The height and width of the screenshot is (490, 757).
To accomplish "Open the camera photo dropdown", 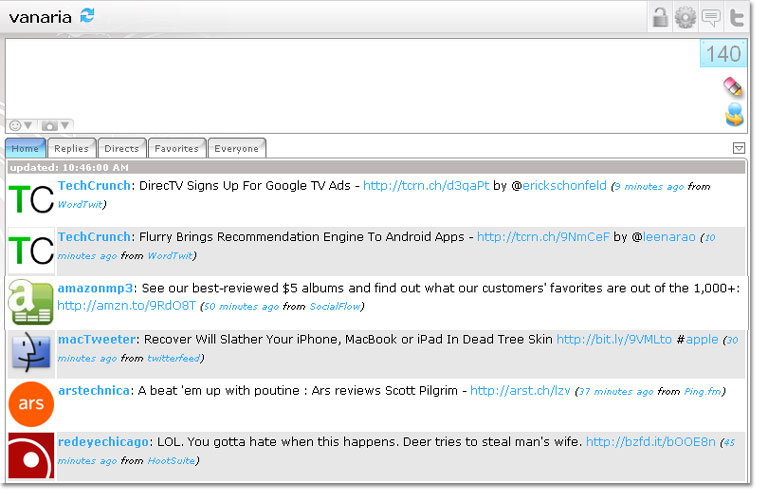I will [x=55, y=126].
